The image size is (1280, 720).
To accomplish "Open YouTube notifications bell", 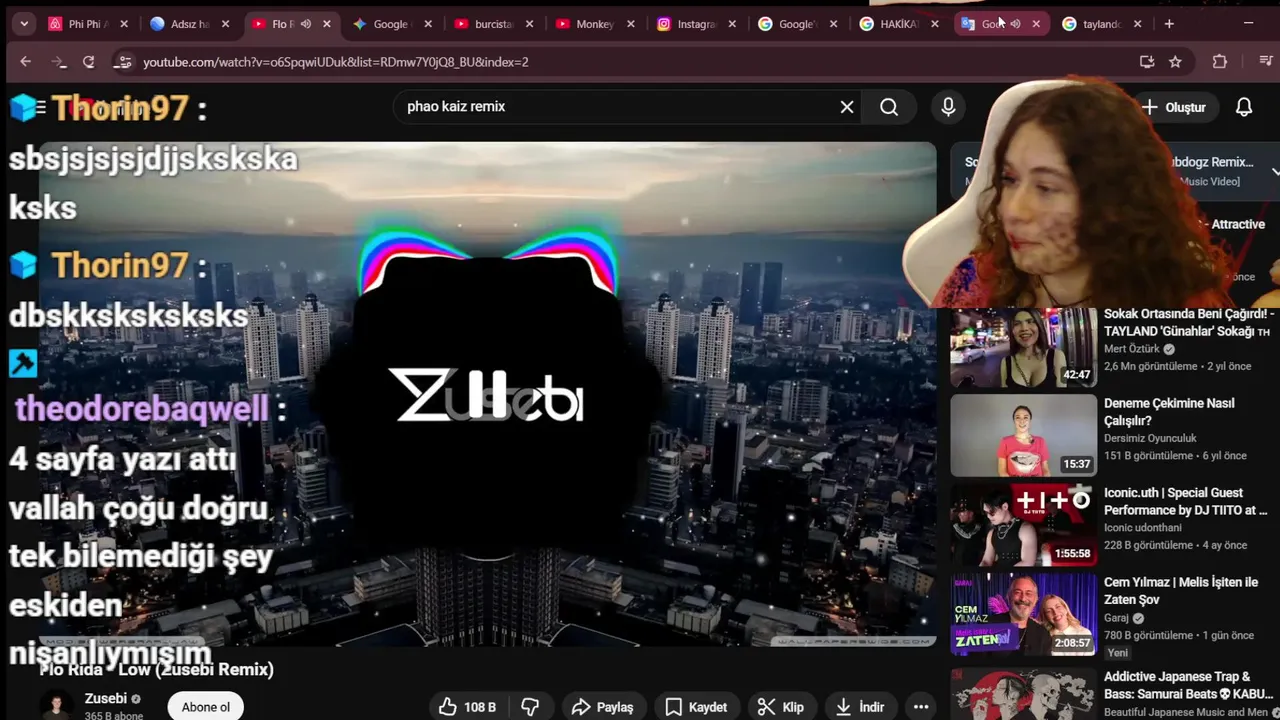I will 1244,107.
